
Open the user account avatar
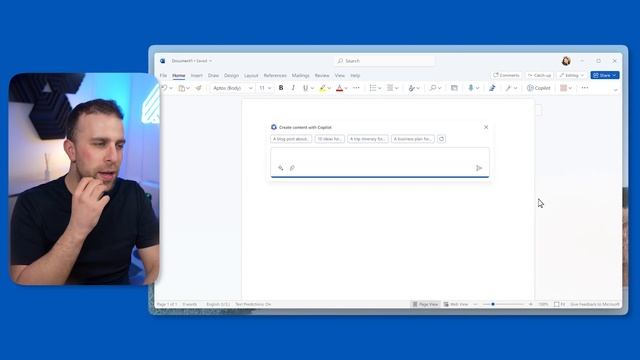[x=566, y=61]
